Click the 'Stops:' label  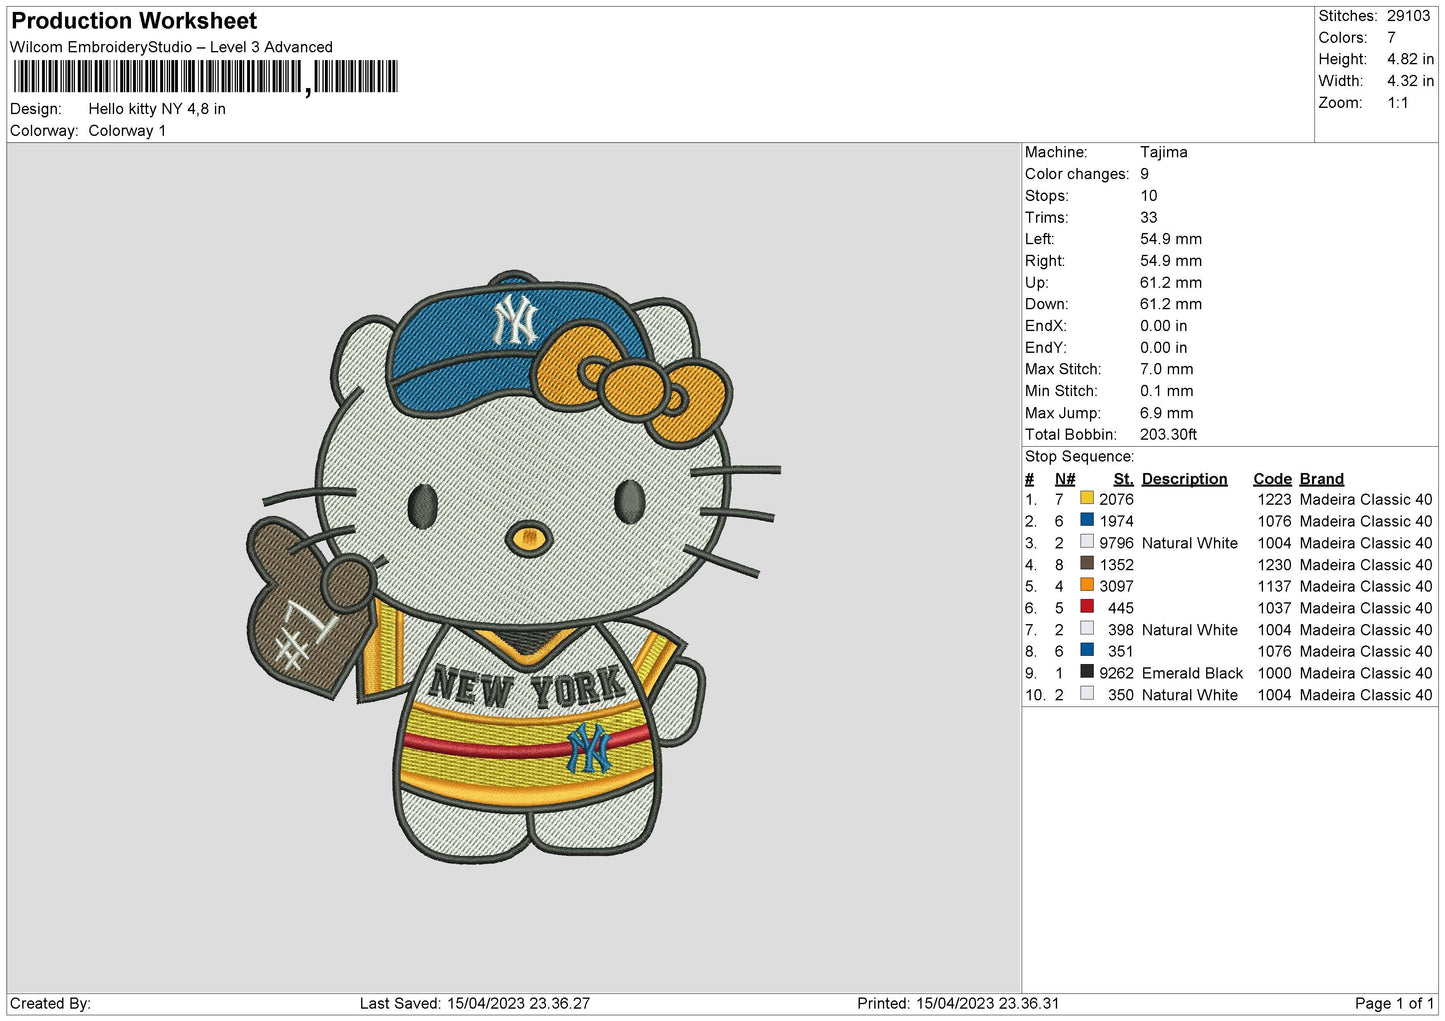tap(1046, 196)
